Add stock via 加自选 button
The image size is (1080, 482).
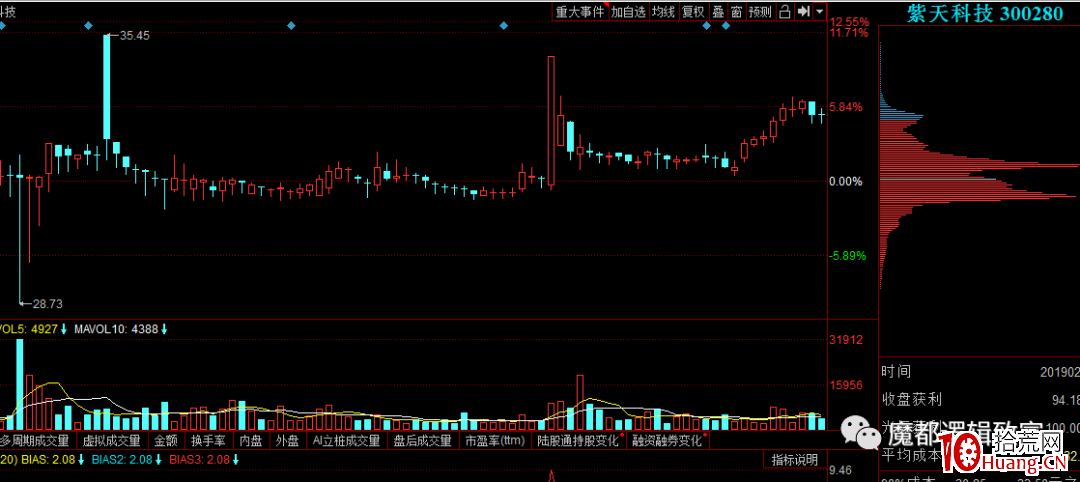628,11
